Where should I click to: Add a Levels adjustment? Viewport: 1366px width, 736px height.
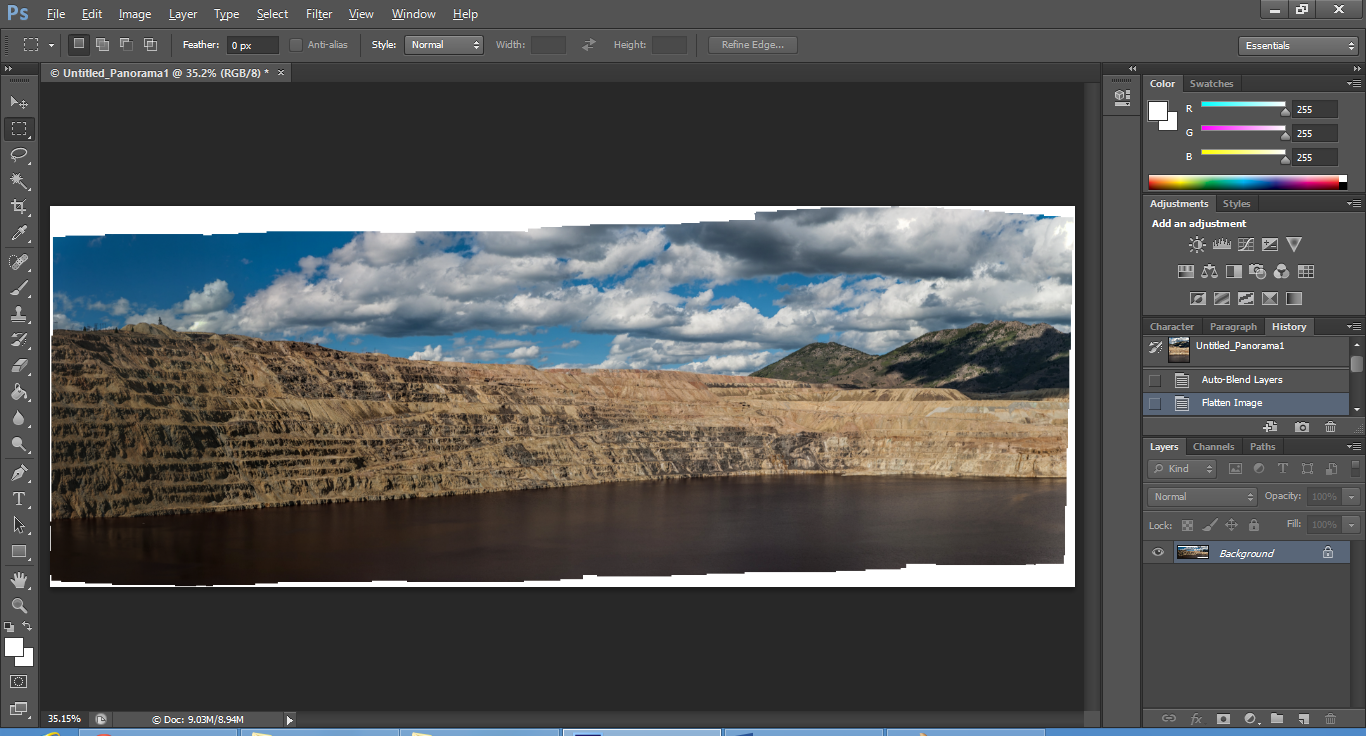pos(1221,244)
